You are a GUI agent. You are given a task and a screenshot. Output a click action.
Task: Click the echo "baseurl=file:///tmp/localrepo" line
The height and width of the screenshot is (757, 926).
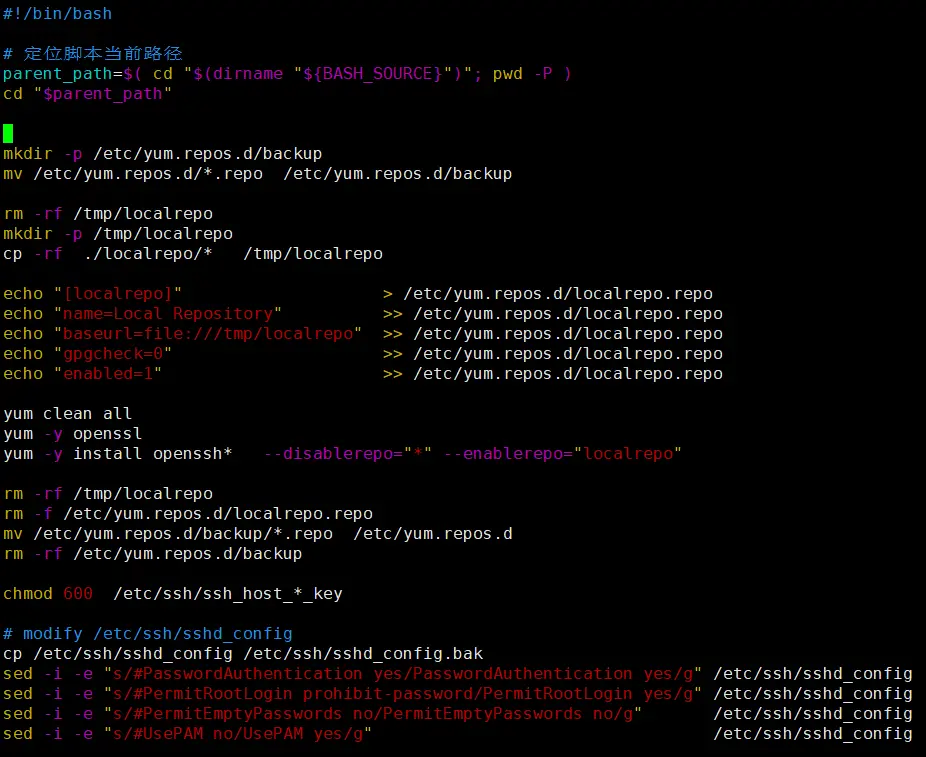(x=363, y=334)
